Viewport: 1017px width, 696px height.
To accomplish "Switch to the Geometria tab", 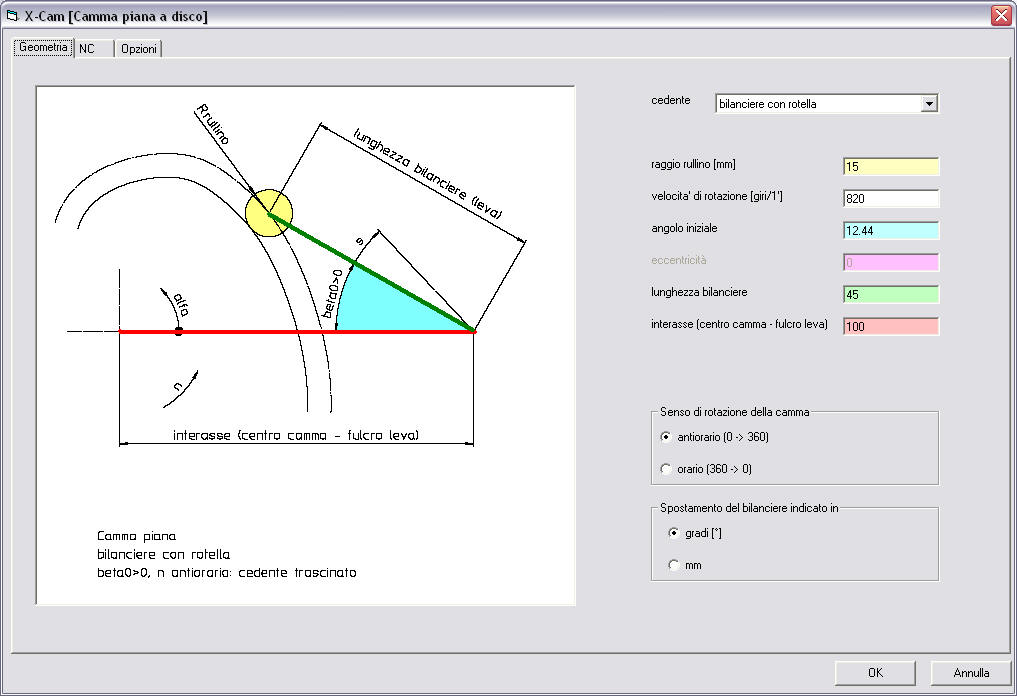I will pos(43,47).
